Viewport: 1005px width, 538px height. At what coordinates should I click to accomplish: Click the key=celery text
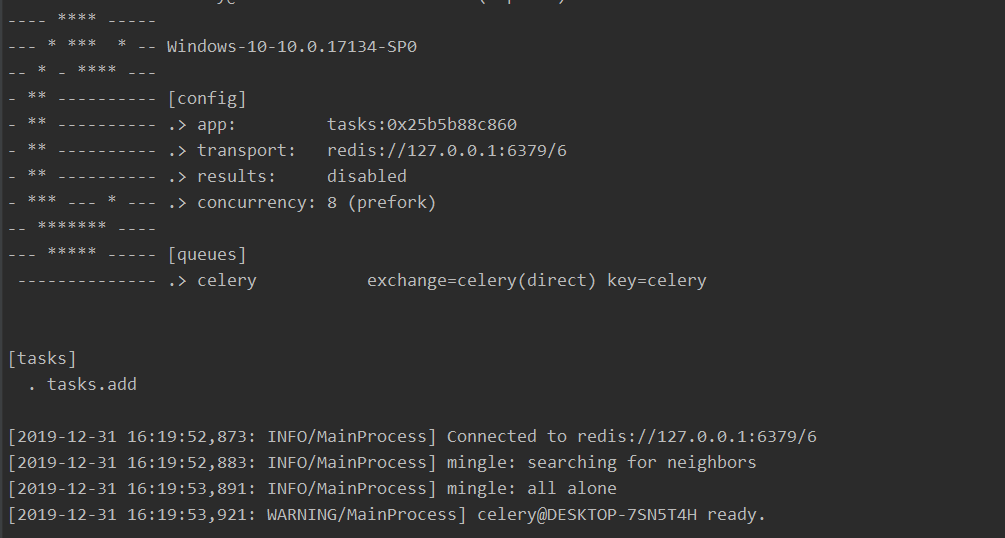pos(656,281)
